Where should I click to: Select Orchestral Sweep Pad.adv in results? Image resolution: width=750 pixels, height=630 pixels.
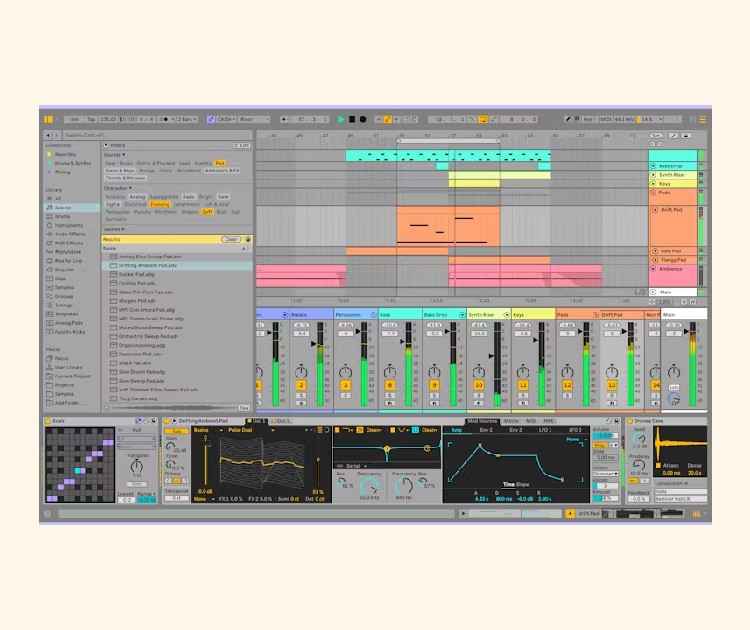click(x=177, y=336)
